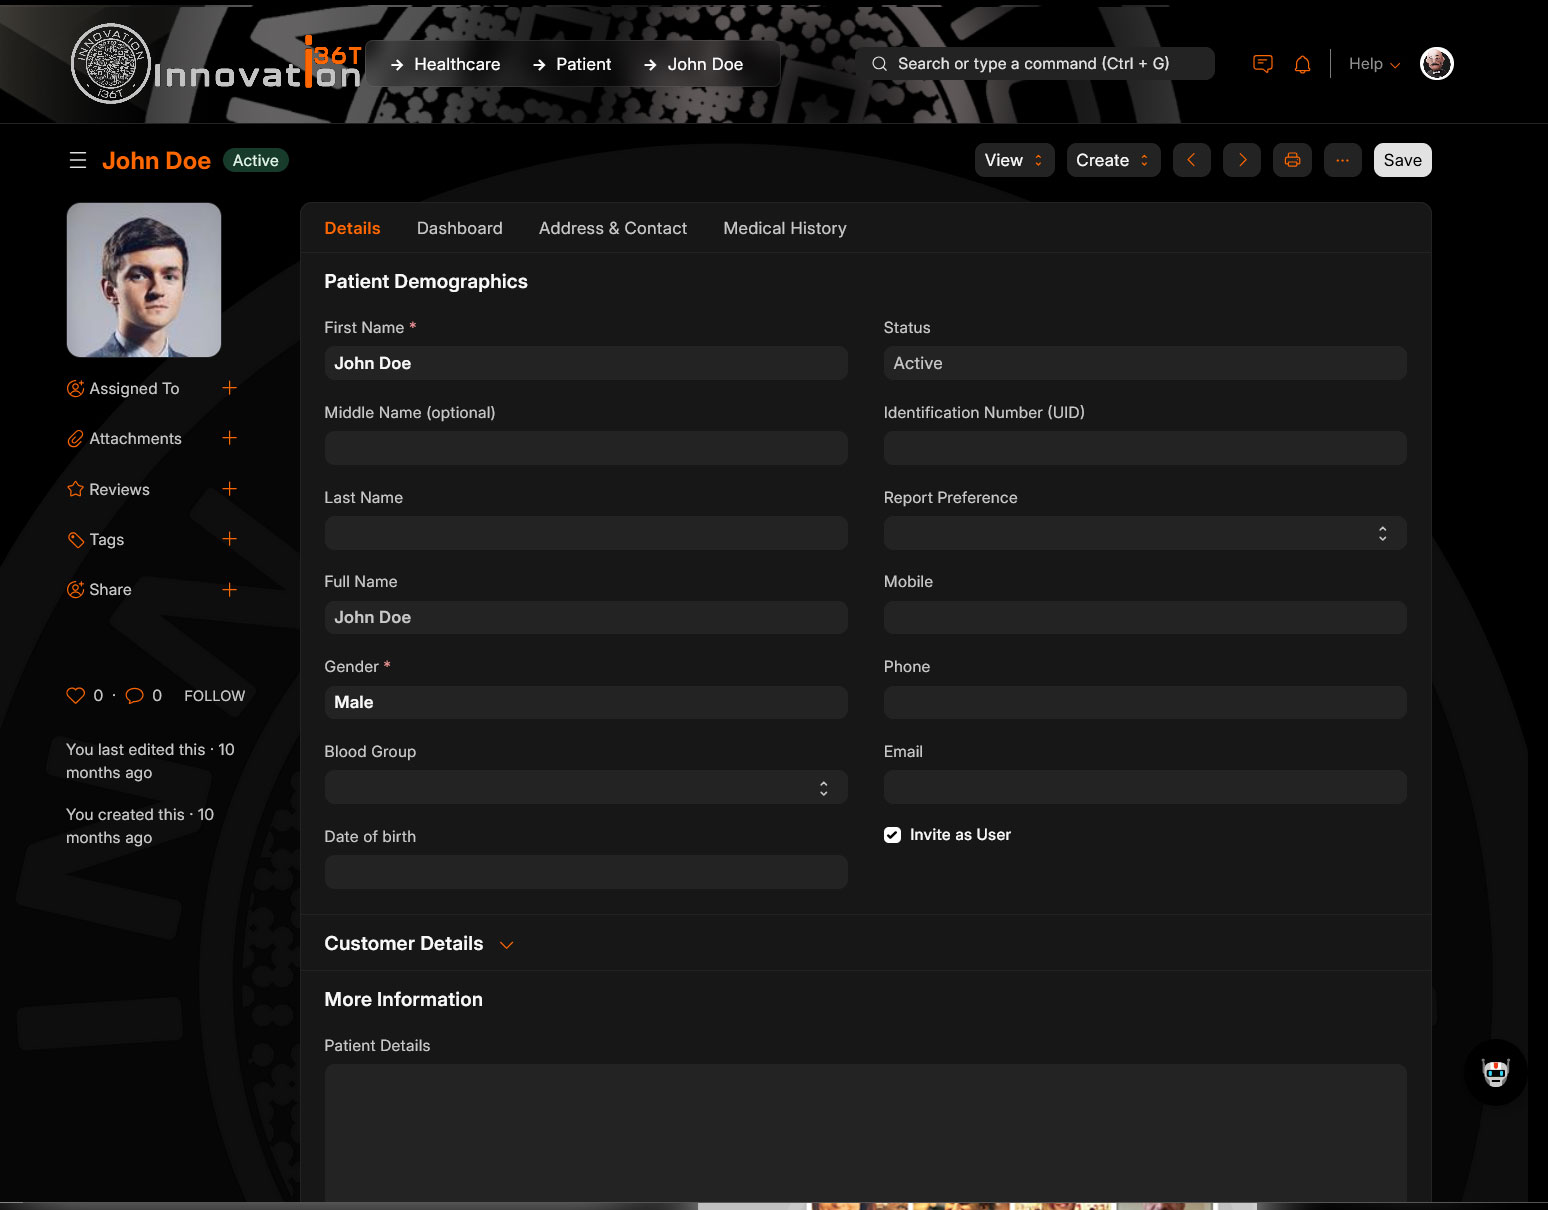Open the Report Preference dropdown
1548x1210 pixels.
tap(1144, 533)
